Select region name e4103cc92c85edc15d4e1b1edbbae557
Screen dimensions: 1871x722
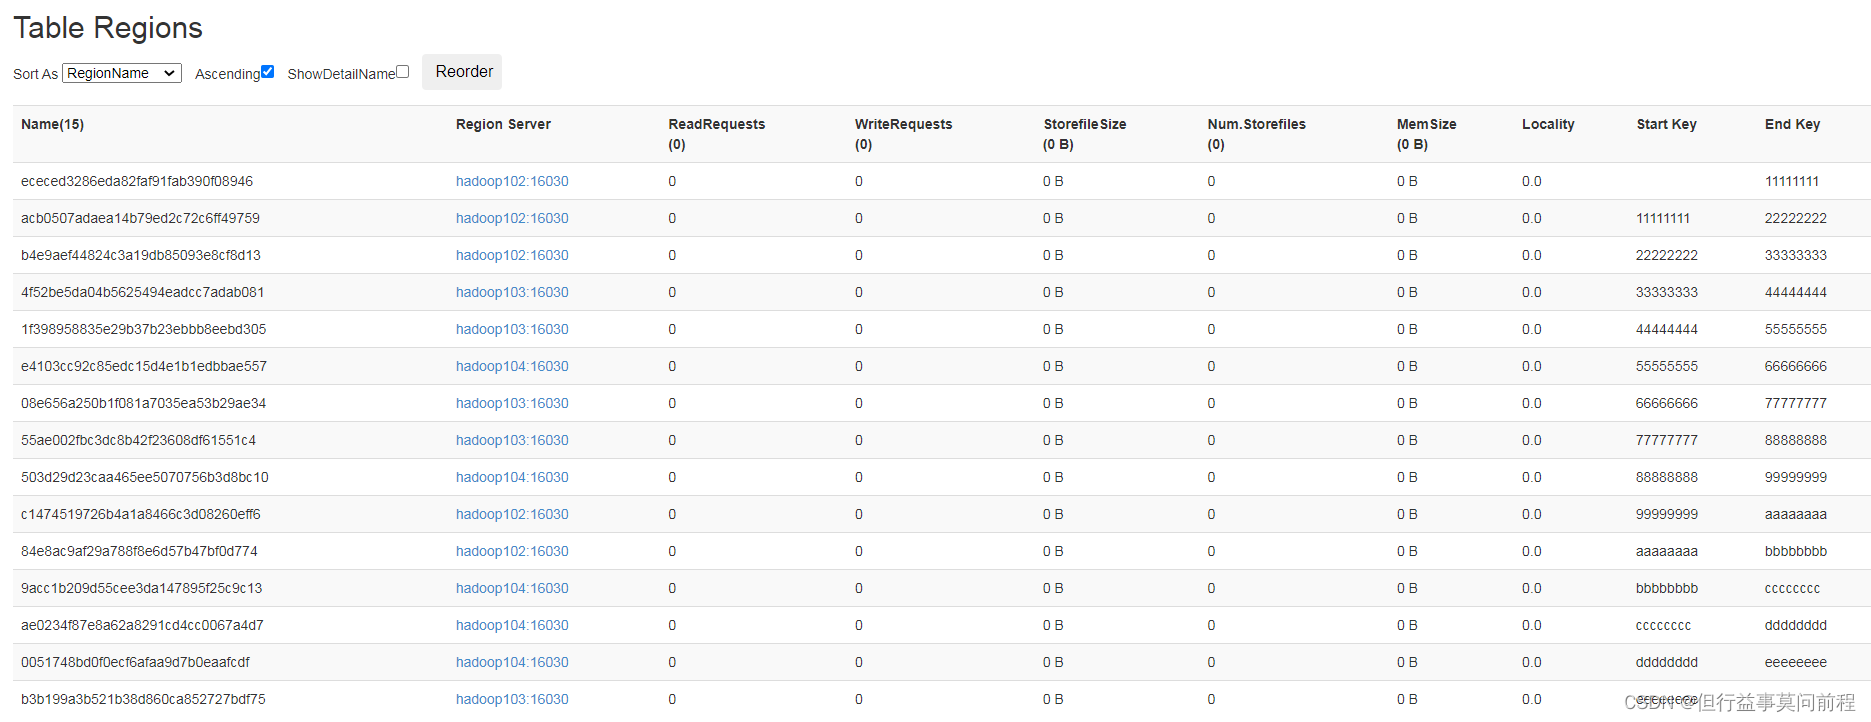(x=144, y=366)
